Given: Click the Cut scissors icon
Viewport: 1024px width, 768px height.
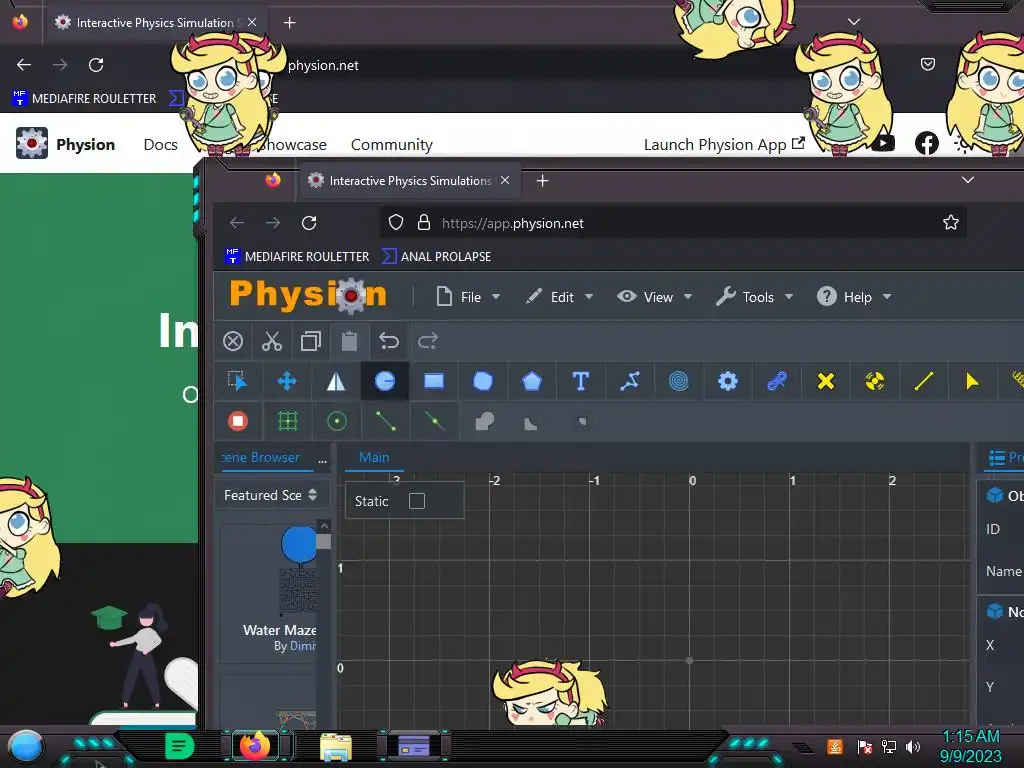Looking at the screenshot, I should pyautogui.click(x=272, y=341).
